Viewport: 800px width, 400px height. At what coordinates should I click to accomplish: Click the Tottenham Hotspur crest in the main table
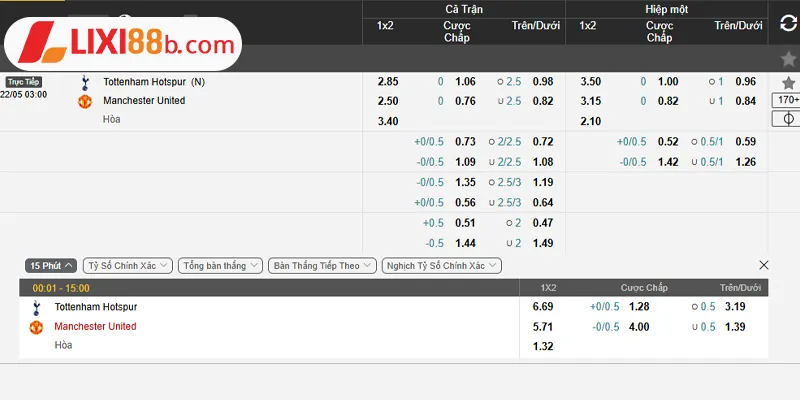tap(85, 82)
